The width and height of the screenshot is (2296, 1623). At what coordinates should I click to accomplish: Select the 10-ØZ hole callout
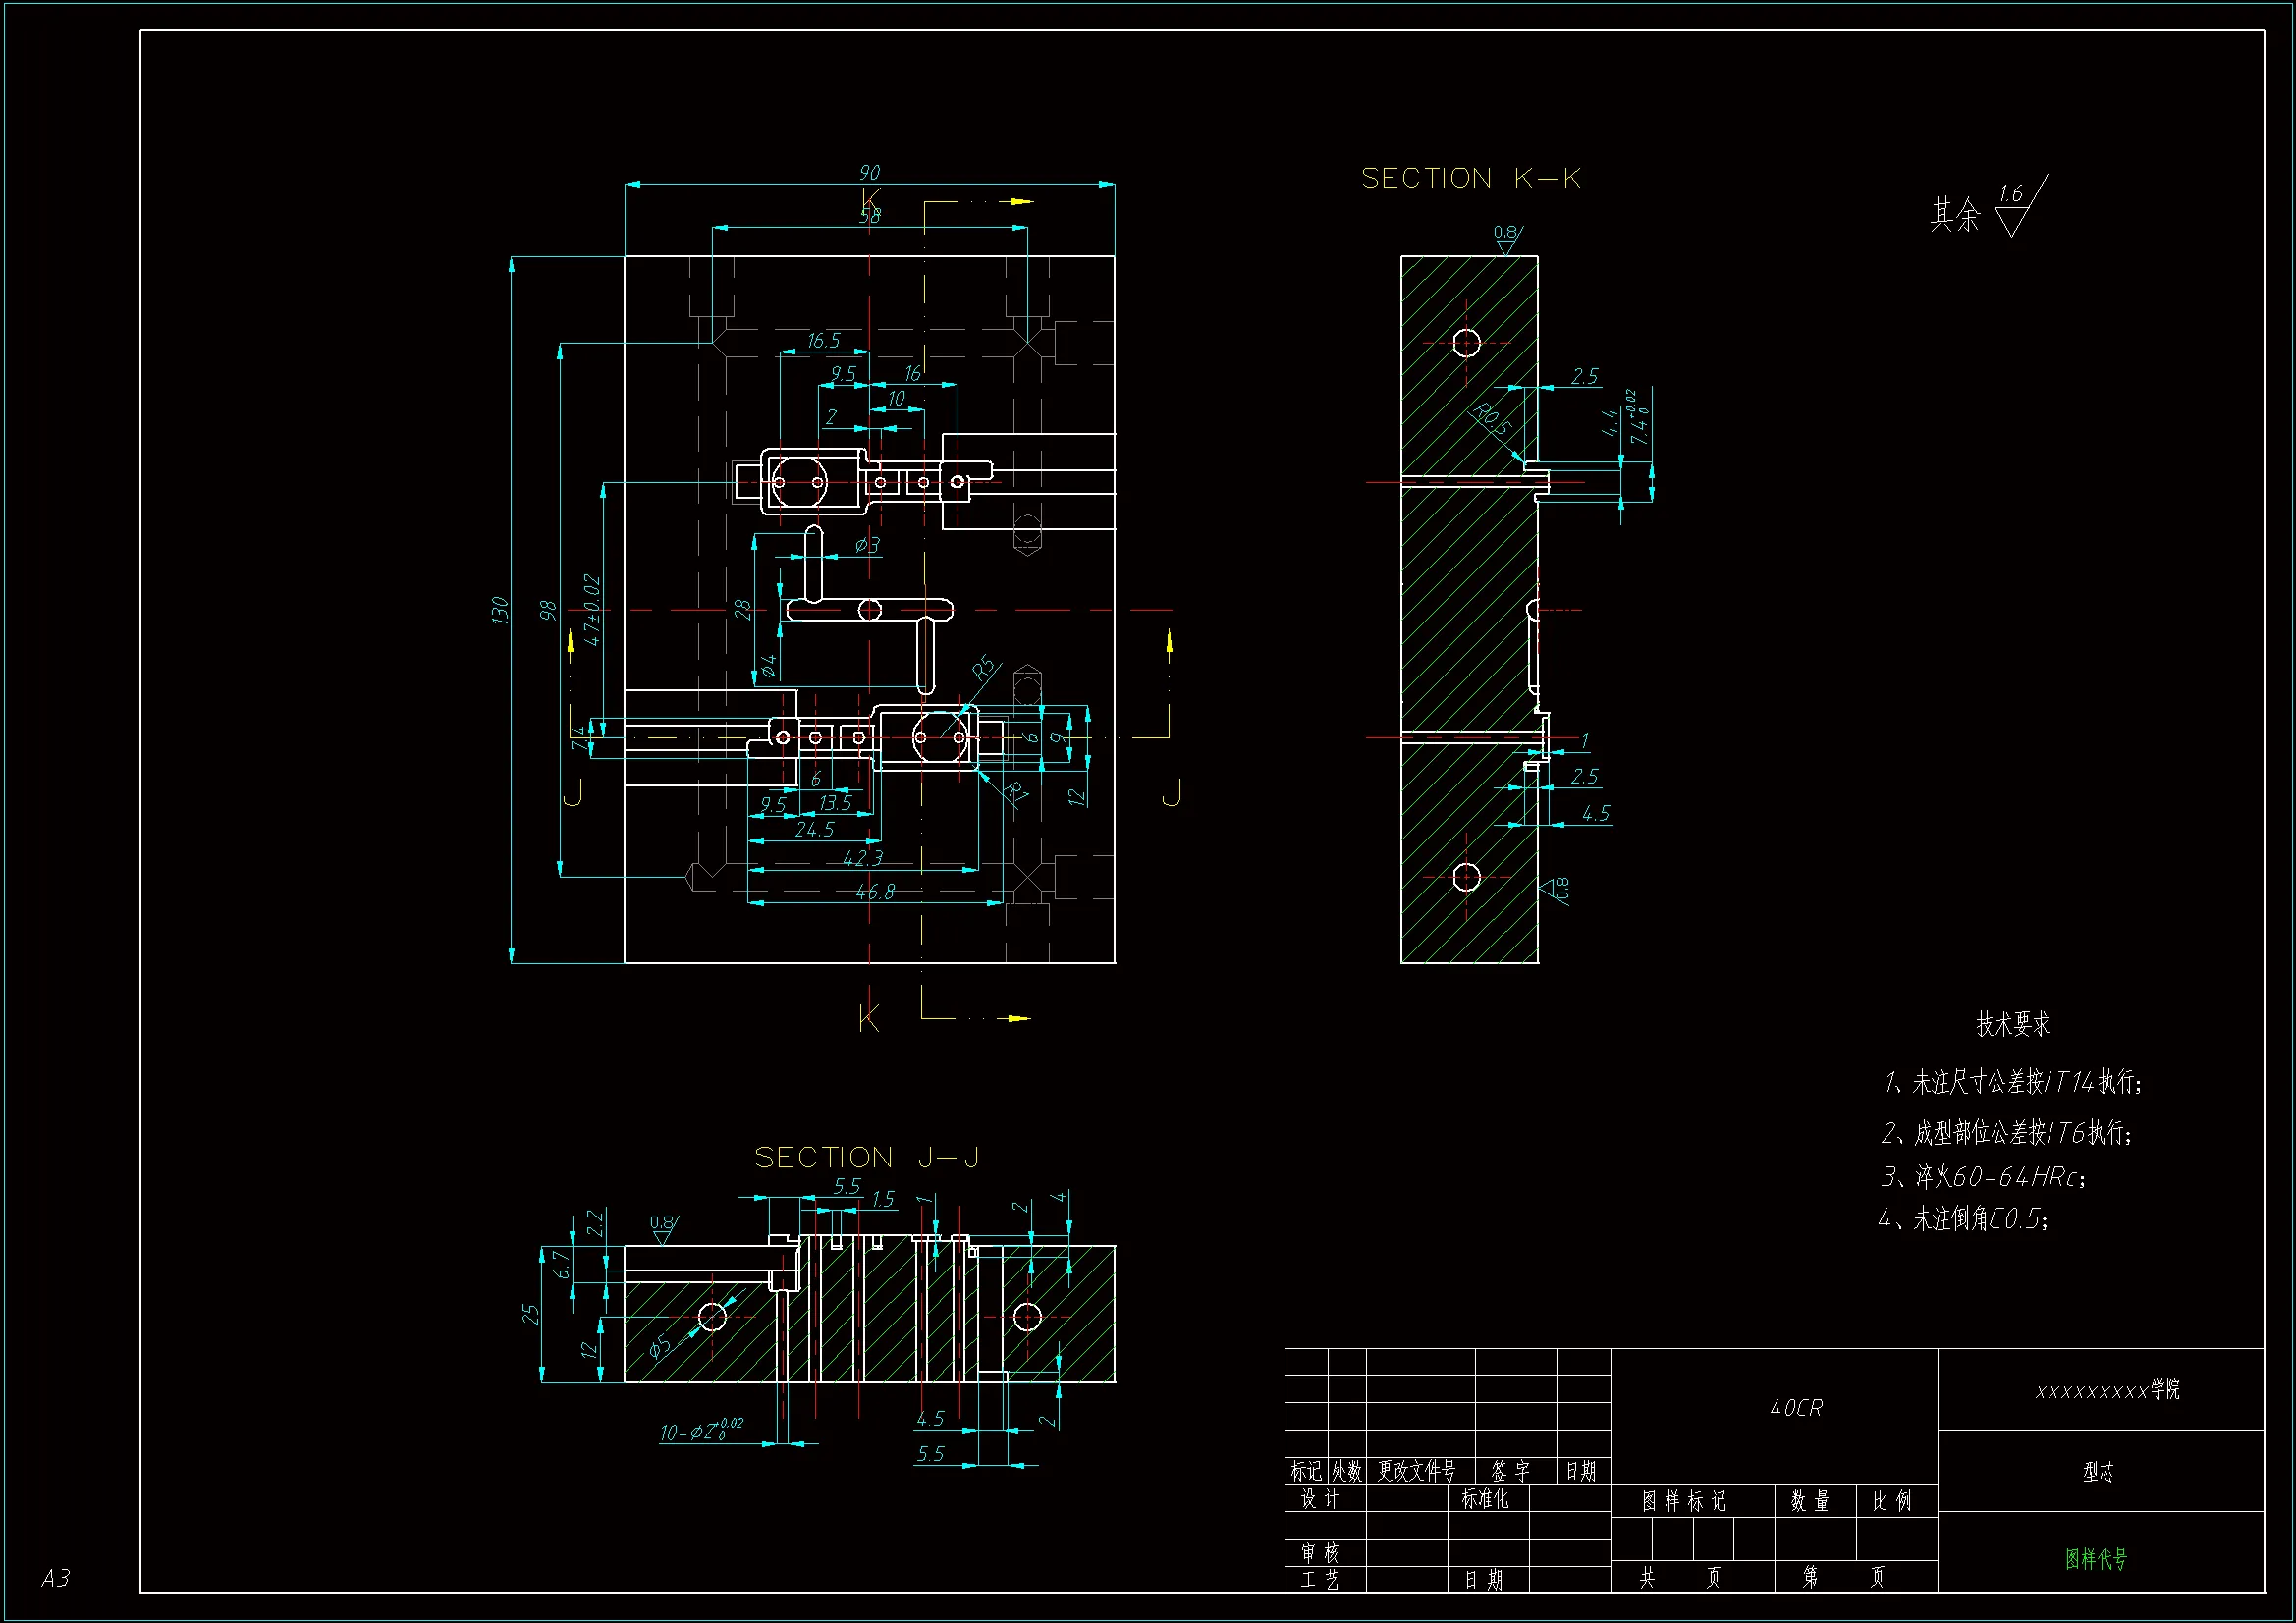coord(701,1431)
